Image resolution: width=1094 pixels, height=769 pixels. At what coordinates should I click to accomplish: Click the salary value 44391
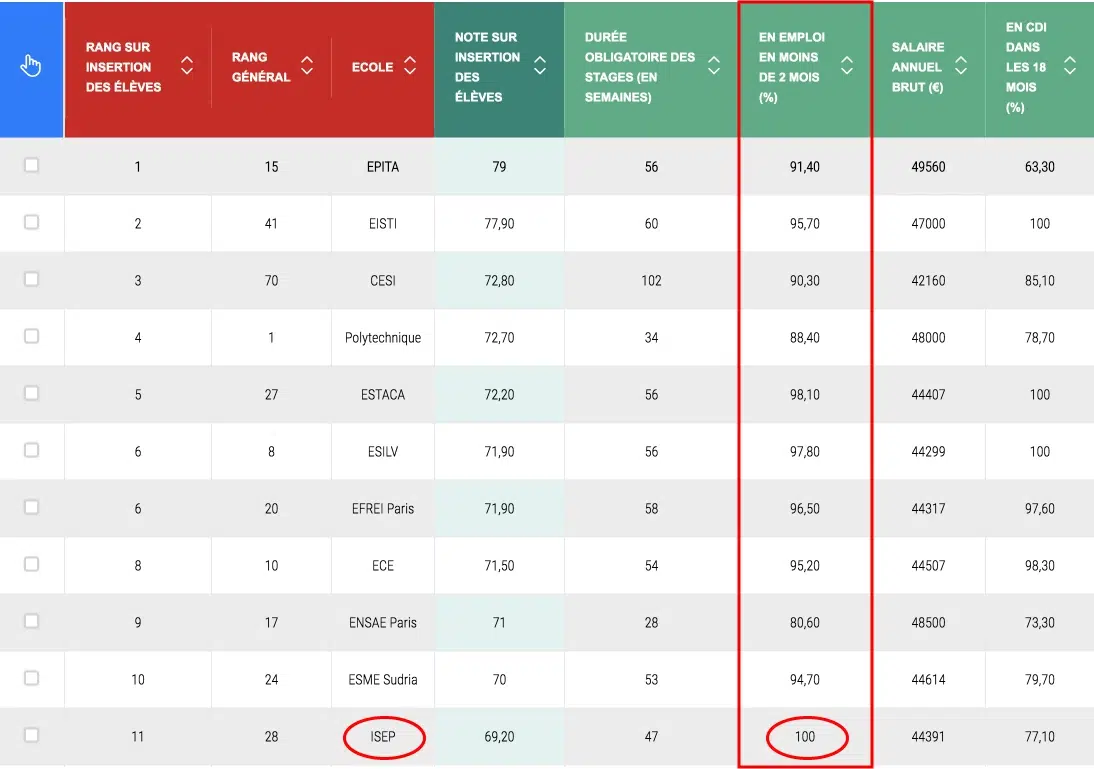(929, 736)
